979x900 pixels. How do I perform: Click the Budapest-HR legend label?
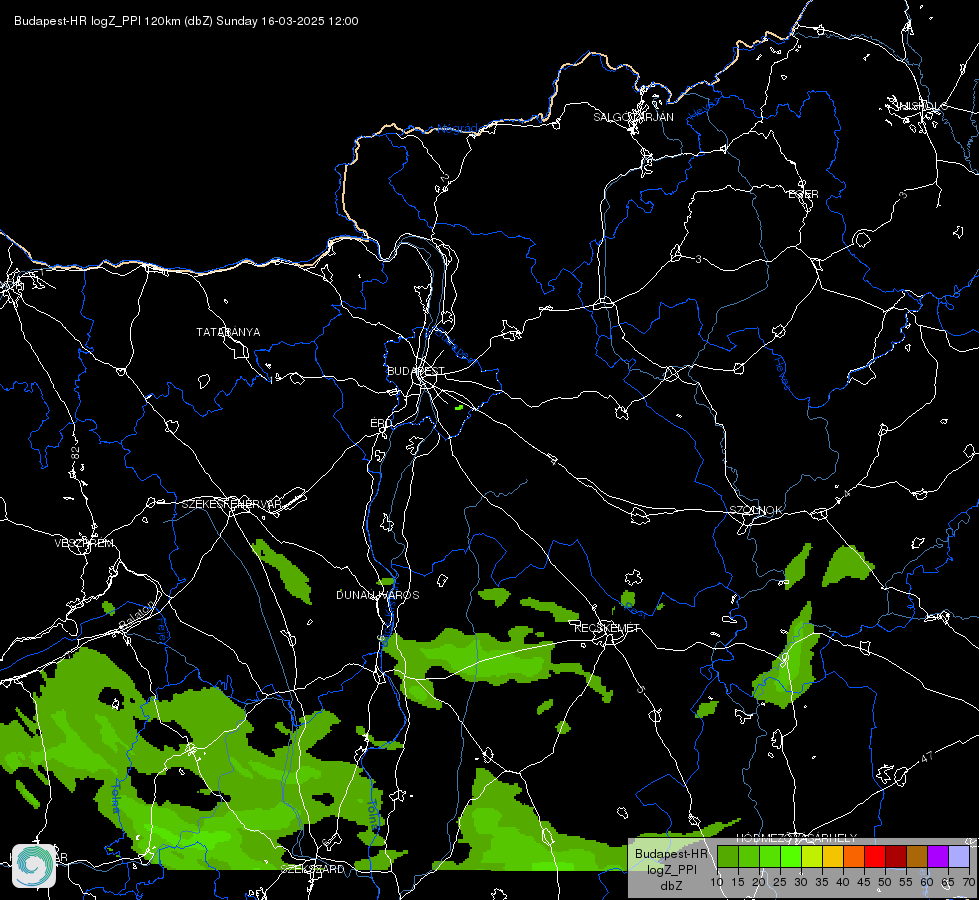(x=671, y=854)
